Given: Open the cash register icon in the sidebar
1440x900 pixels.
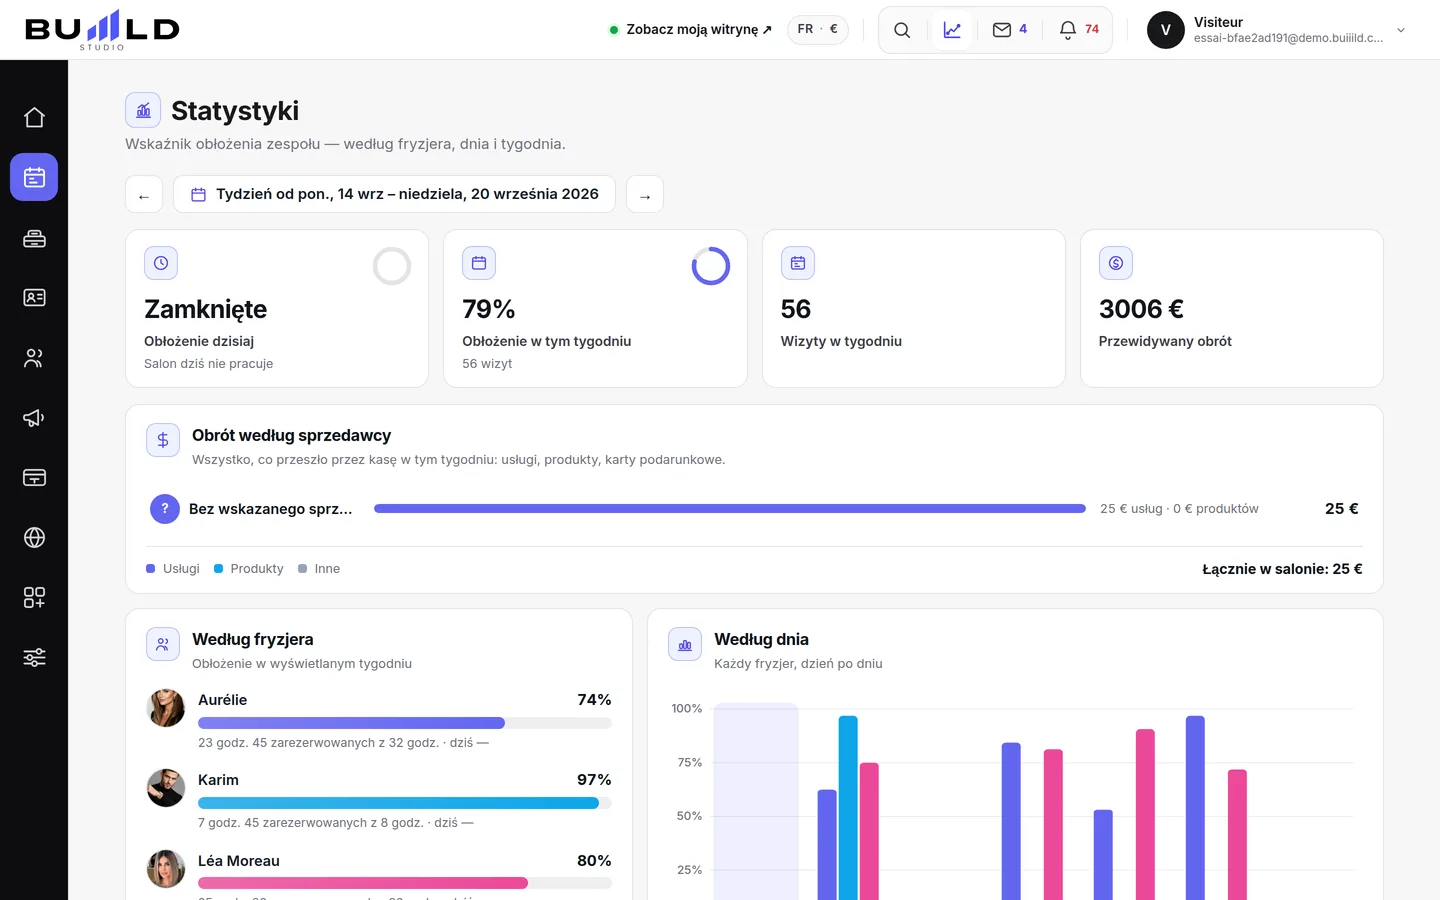Looking at the screenshot, I should point(34,238).
